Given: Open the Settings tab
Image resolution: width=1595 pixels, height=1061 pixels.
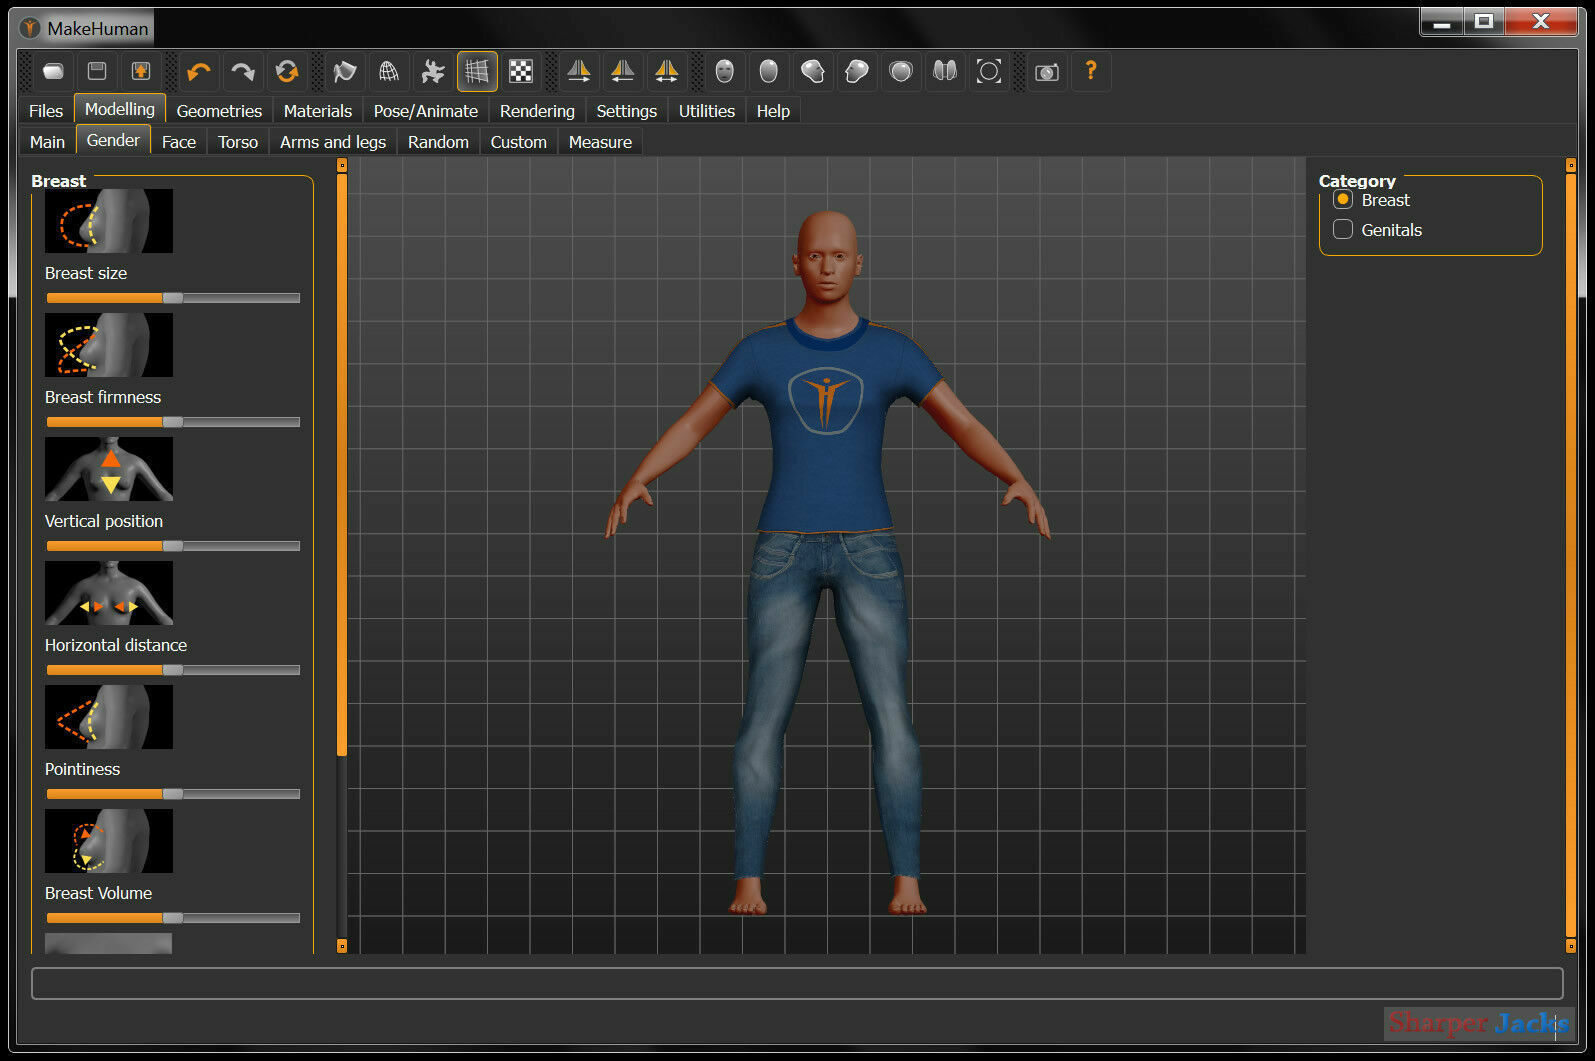Looking at the screenshot, I should pyautogui.click(x=627, y=111).
